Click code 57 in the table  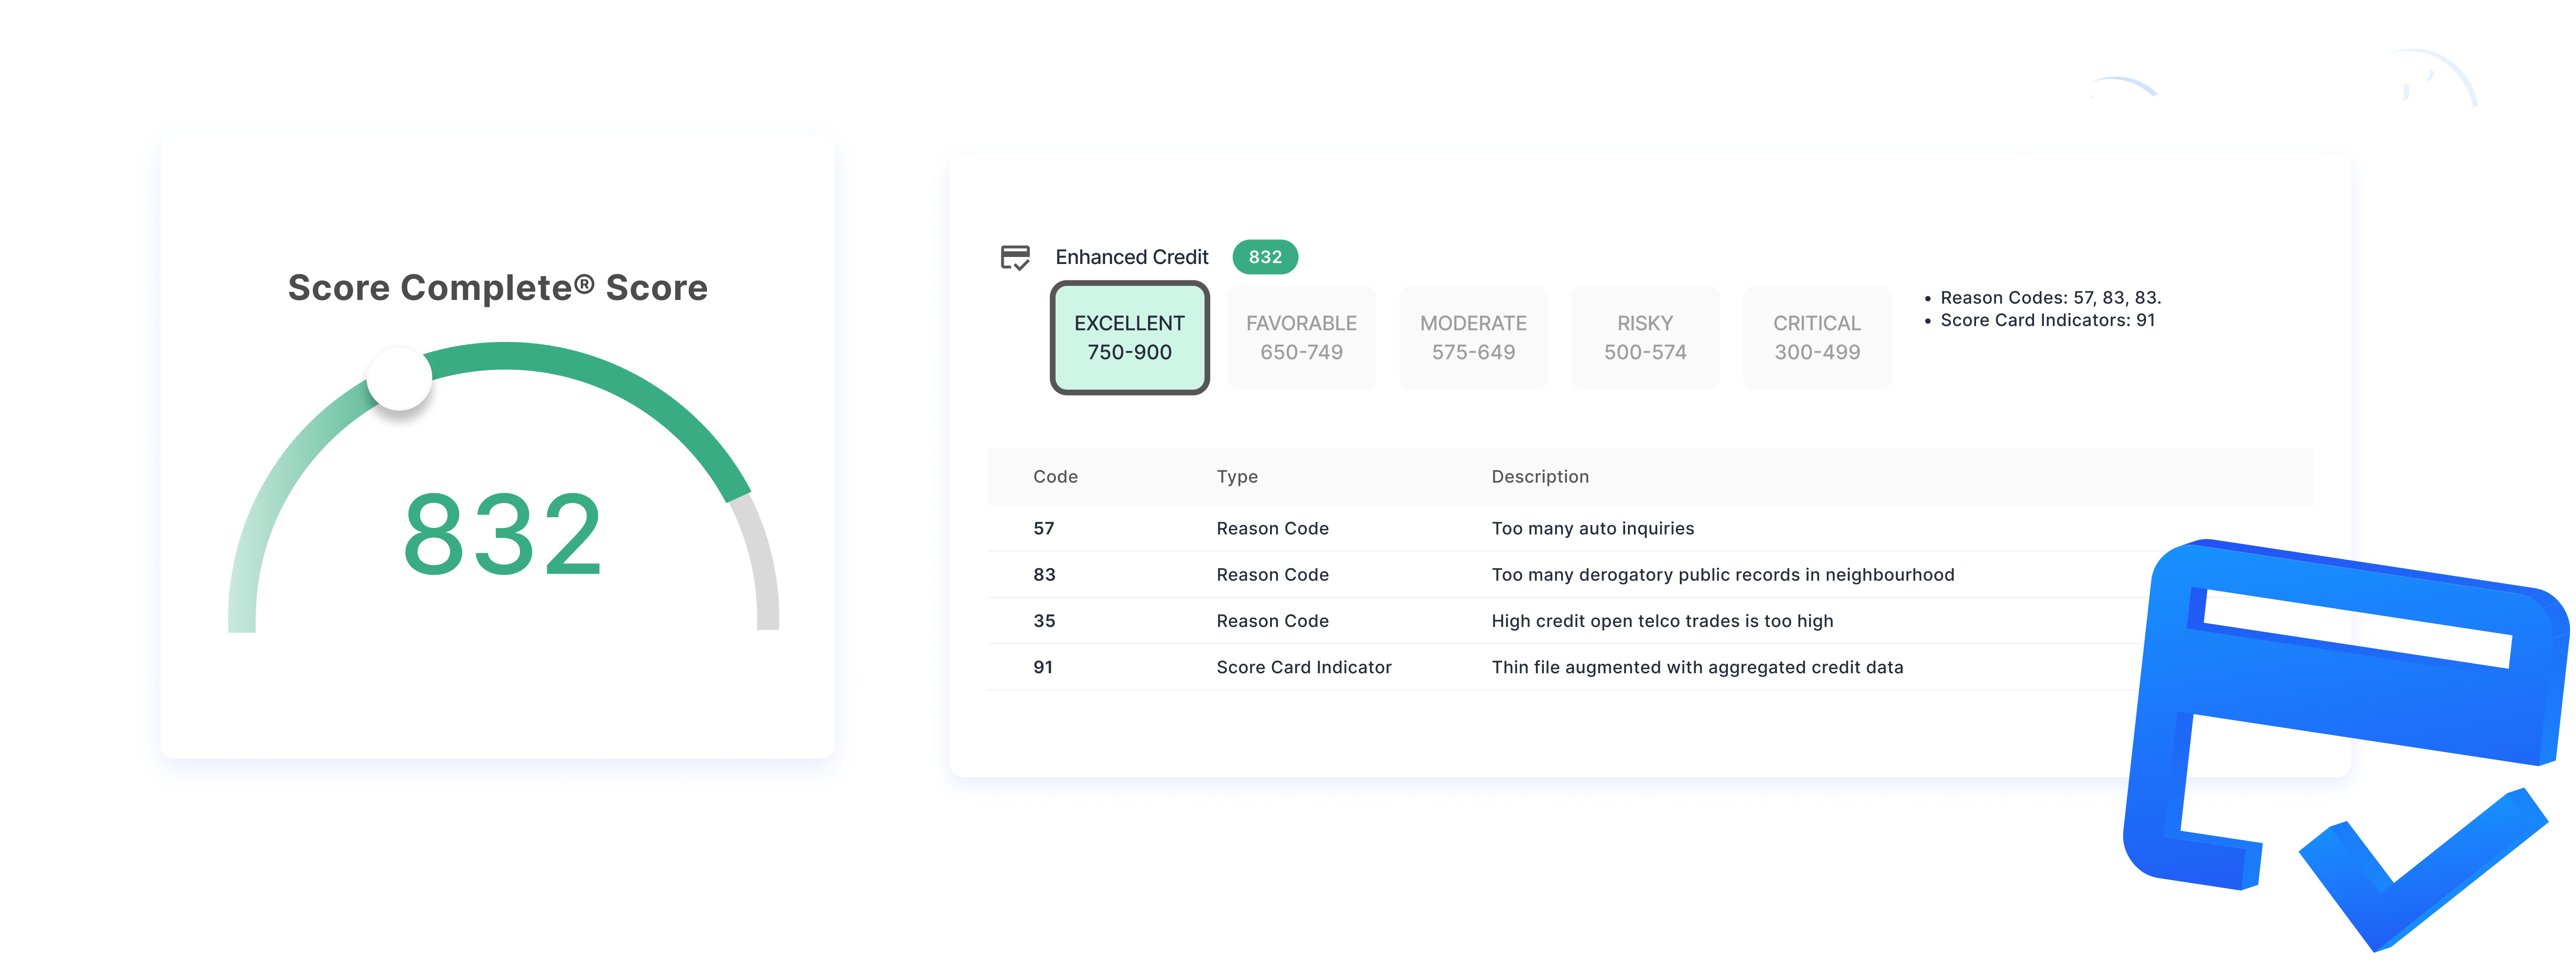pos(1044,528)
